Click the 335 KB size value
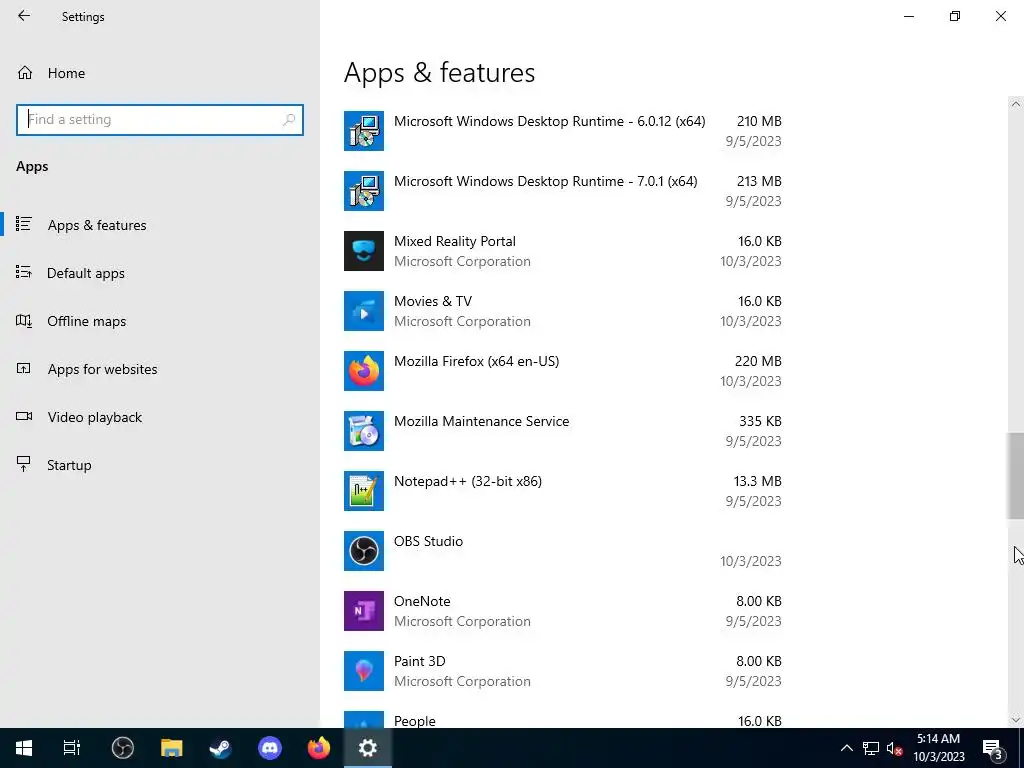The image size is (1024, 768). [x=760, y=422]
